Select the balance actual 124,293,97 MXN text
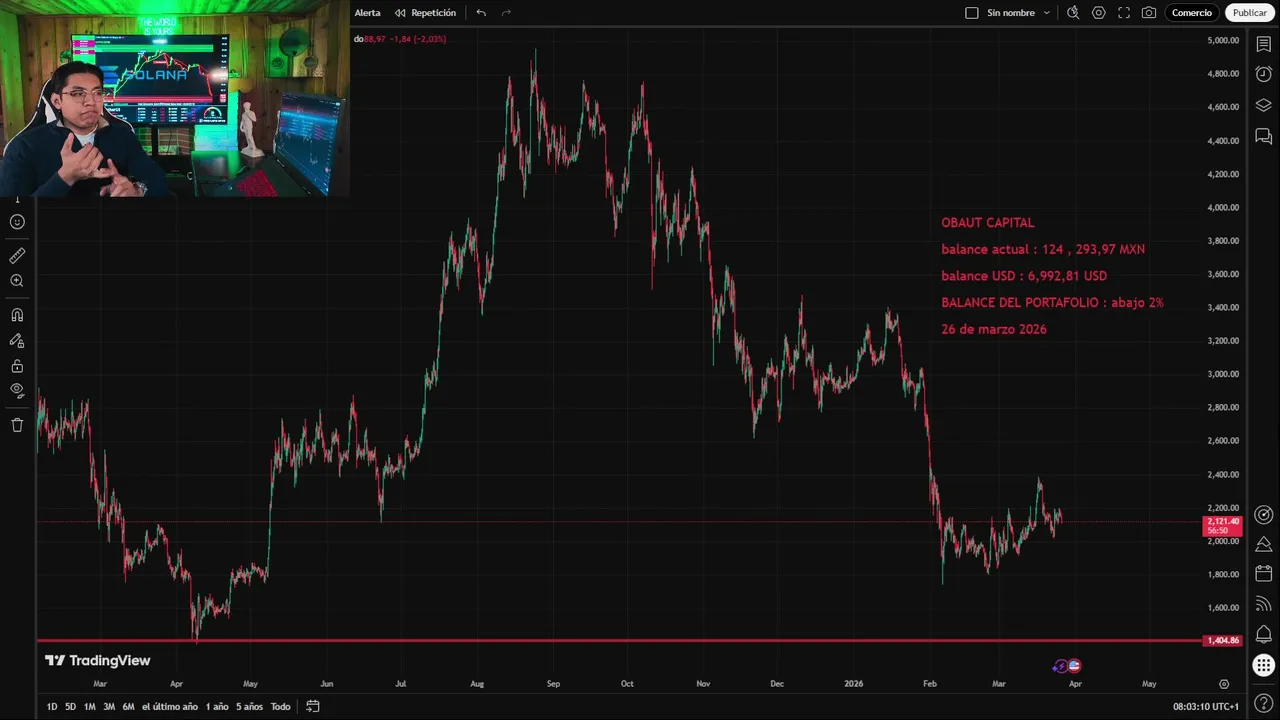Screen dimensions: 1280x720 point(1043,249)
